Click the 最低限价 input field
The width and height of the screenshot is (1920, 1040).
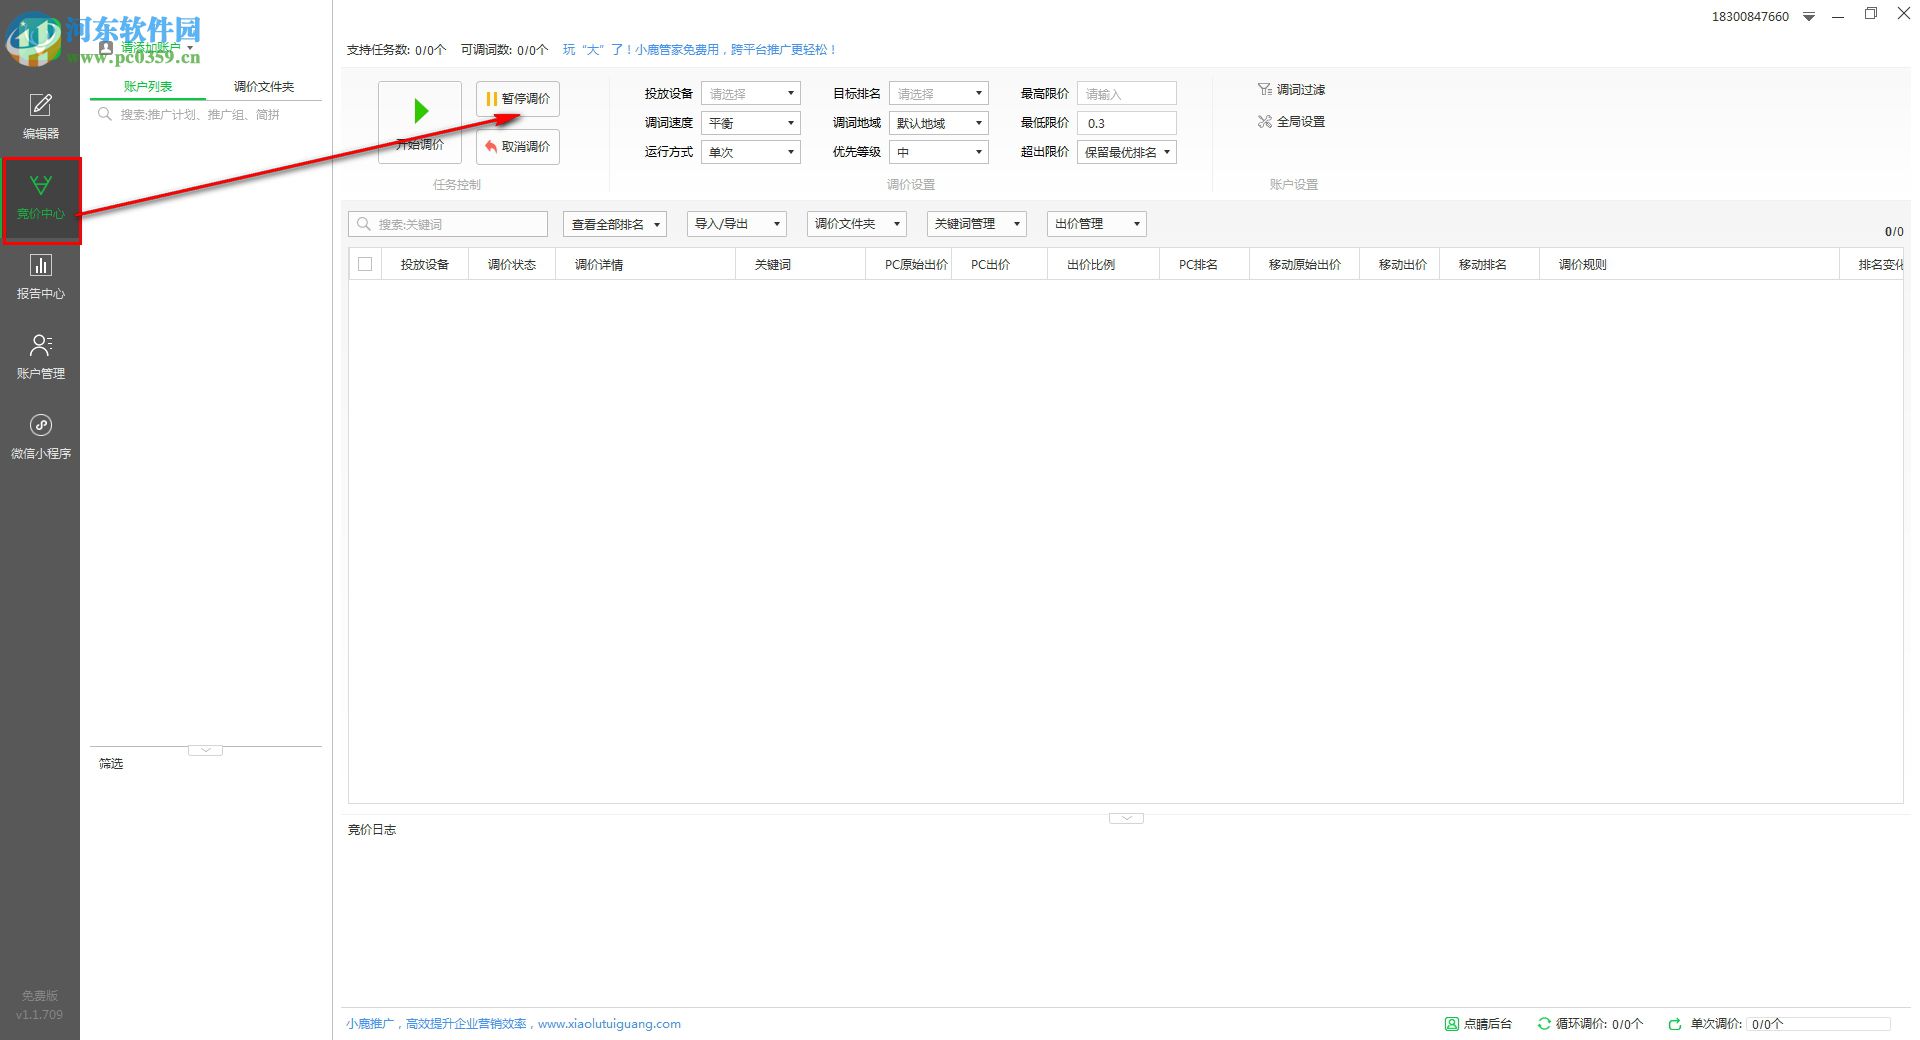[1127, 123]
